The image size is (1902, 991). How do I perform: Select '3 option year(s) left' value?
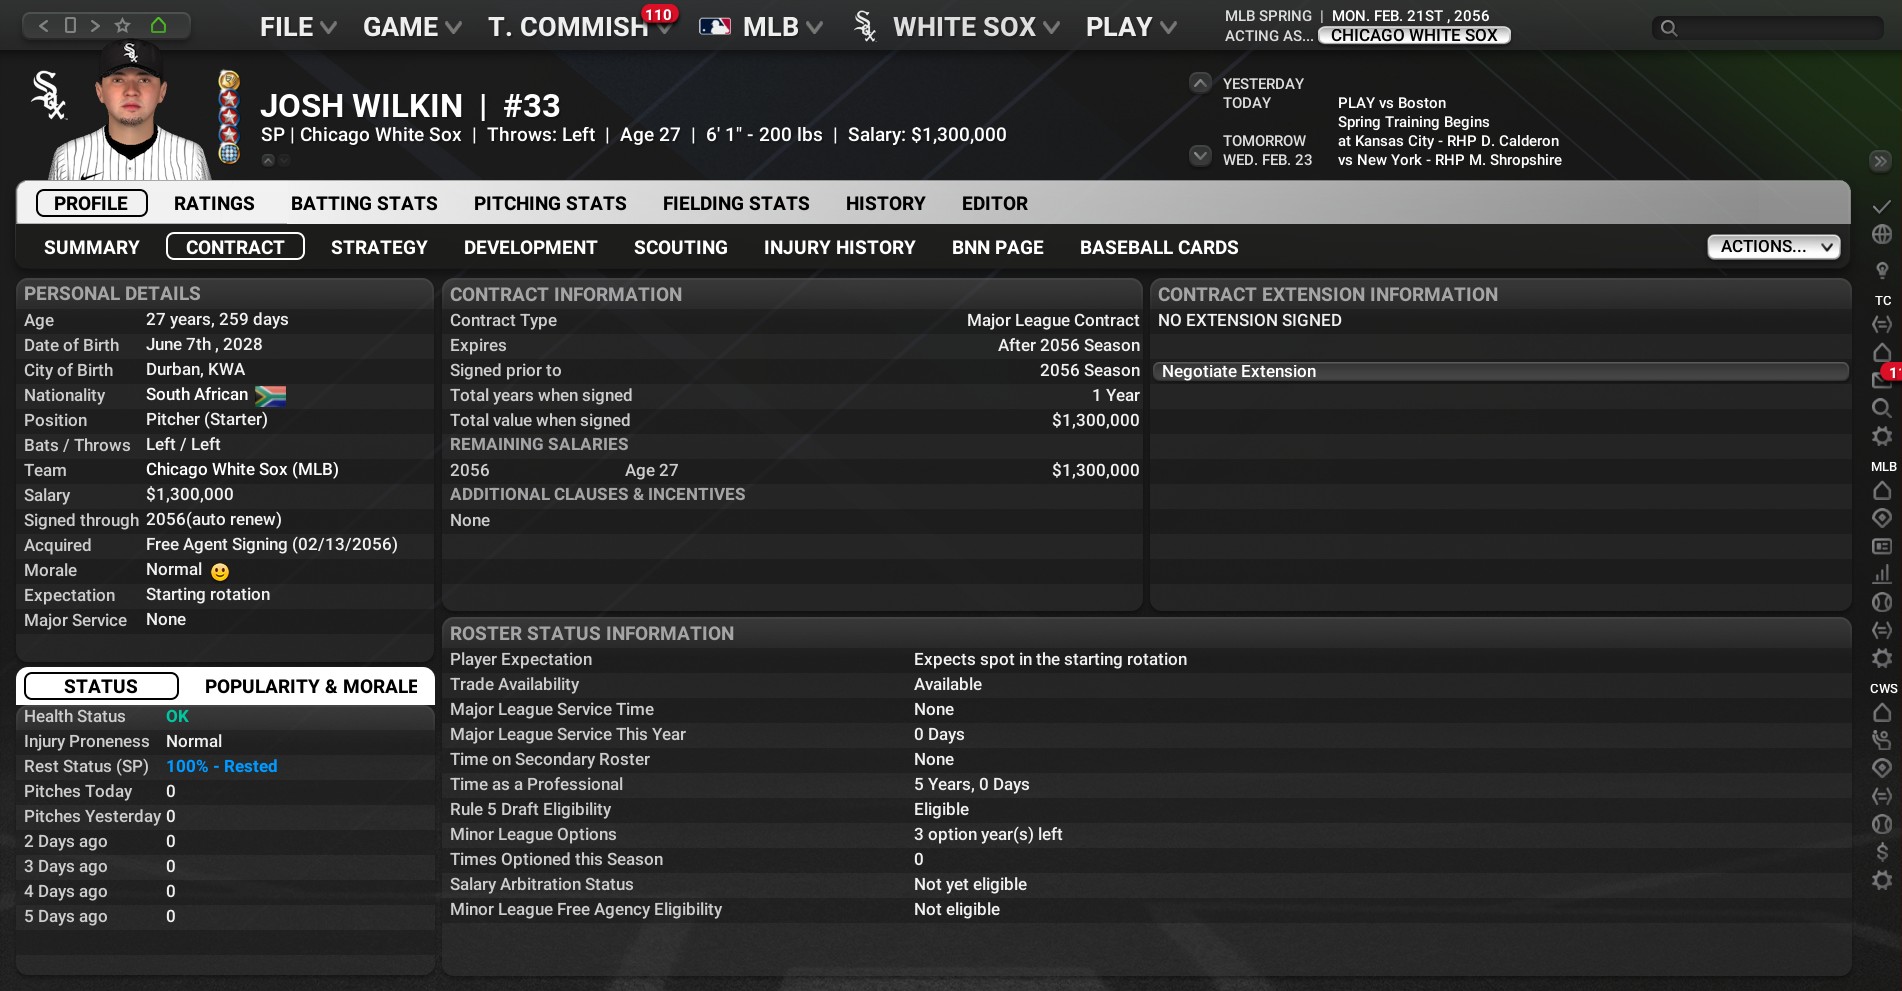point(988,834)
